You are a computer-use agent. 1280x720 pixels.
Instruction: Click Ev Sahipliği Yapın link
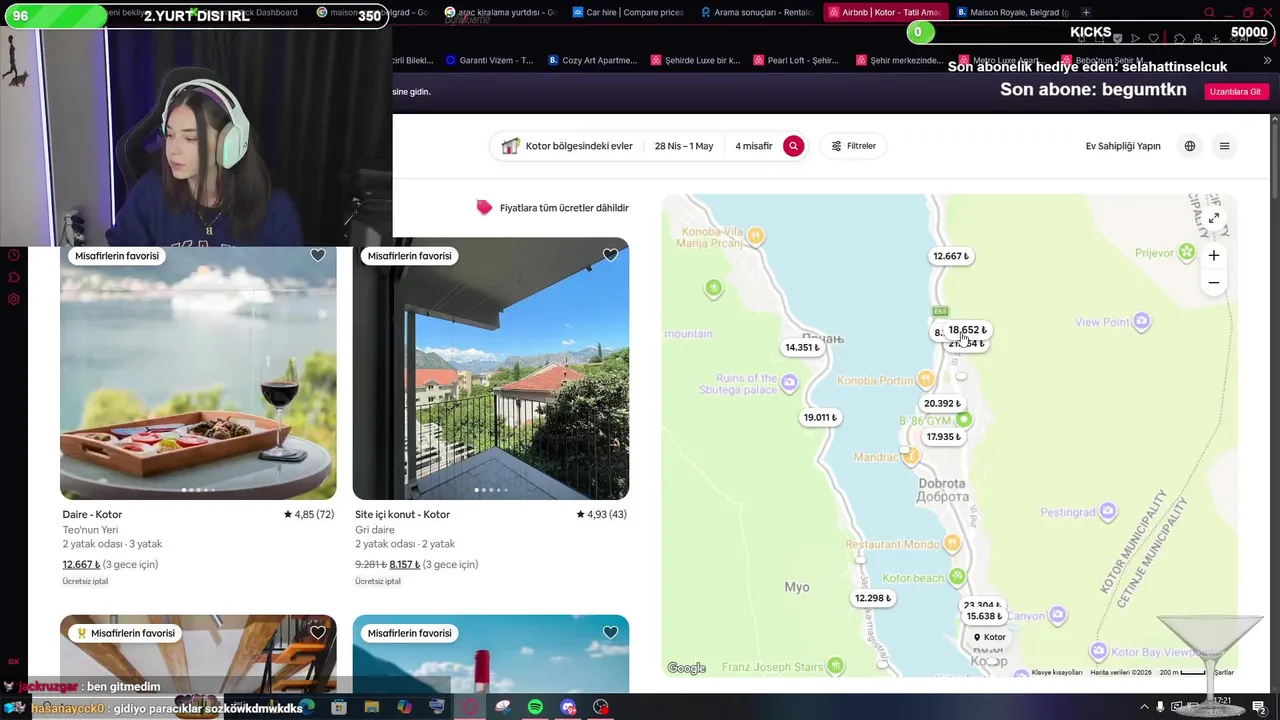pos(1123,146)
